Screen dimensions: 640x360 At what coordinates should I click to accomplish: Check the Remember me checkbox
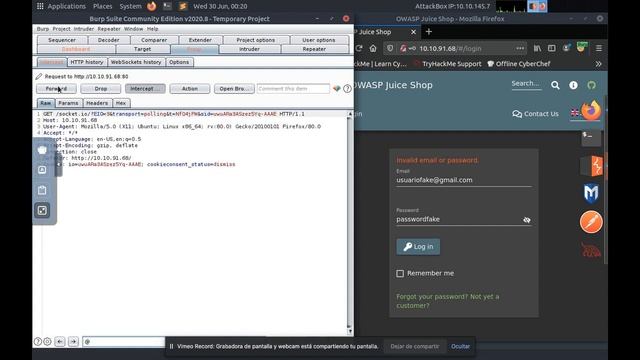[x=400, y=273]
